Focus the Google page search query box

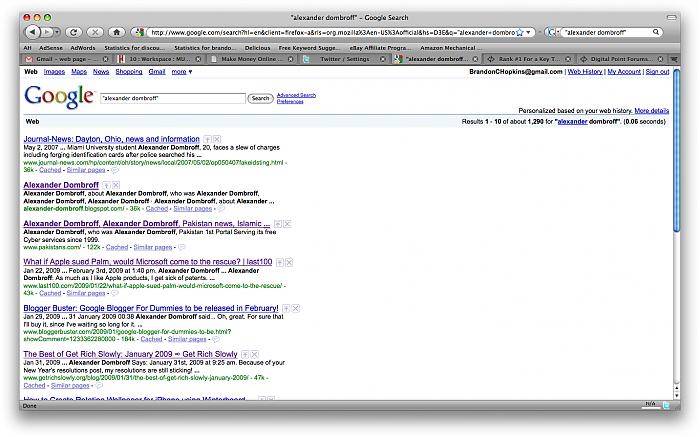pos(173,98)
